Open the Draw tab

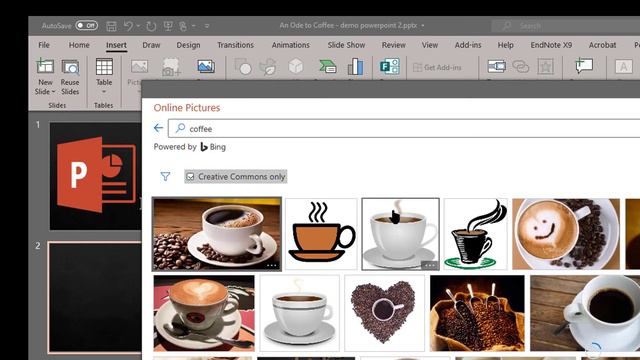point(151,45)
